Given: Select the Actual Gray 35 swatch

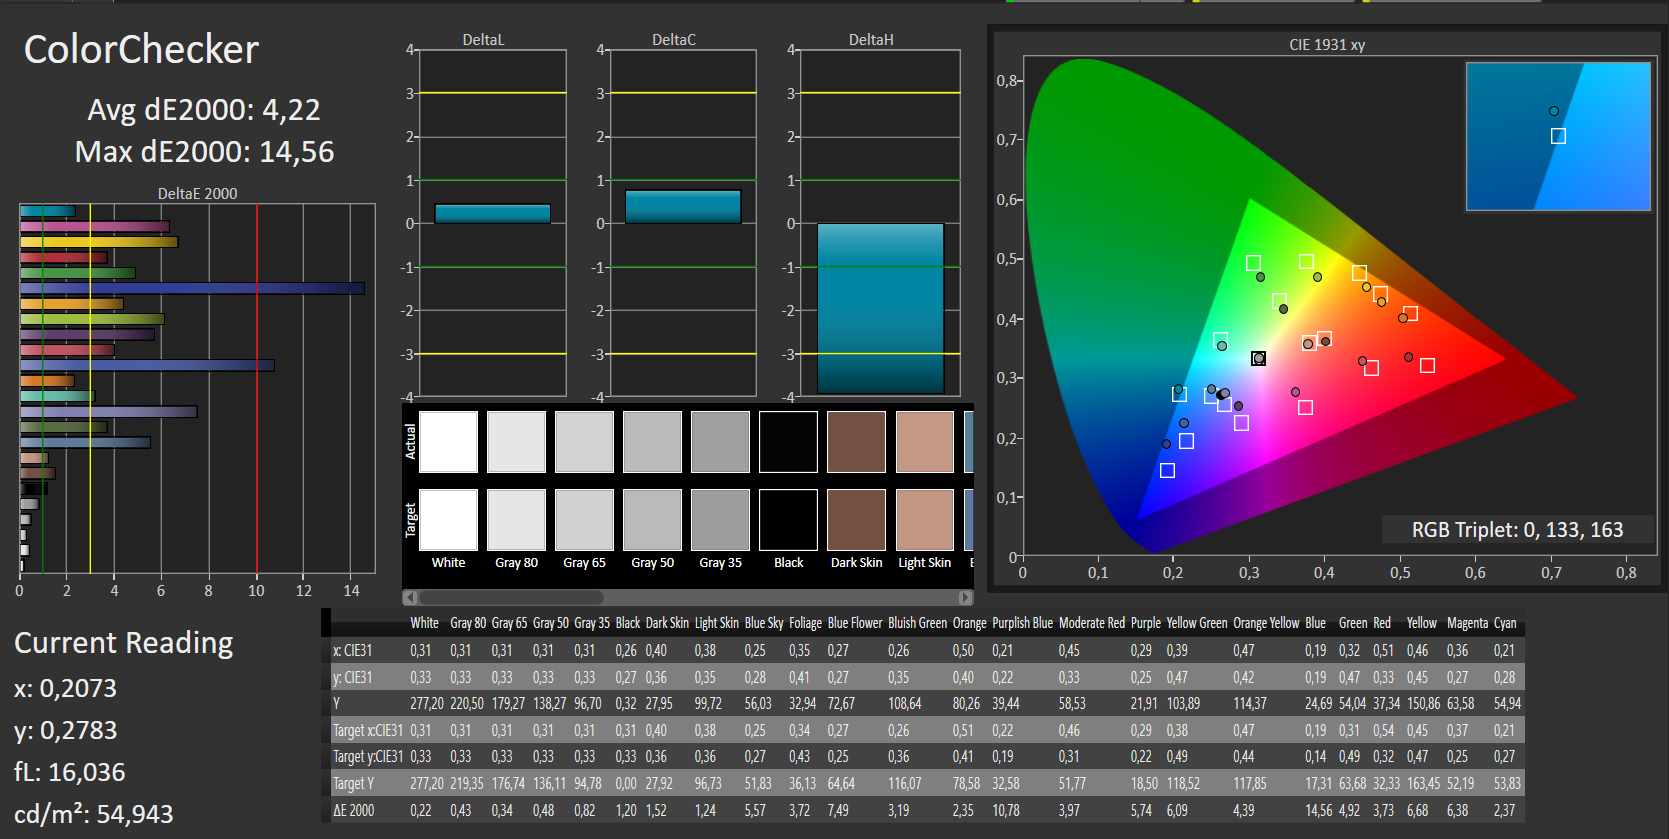Looking at the screenshot, I should coord(720,442).
